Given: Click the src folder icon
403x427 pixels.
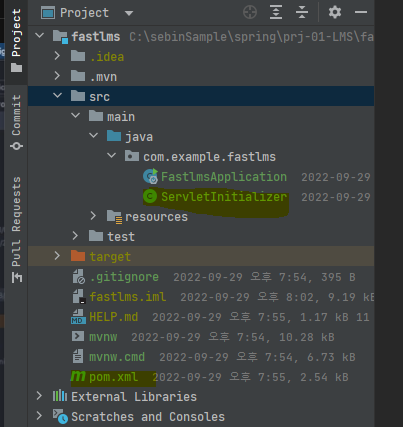Looking at the screenshot, I should coord(78,96).
